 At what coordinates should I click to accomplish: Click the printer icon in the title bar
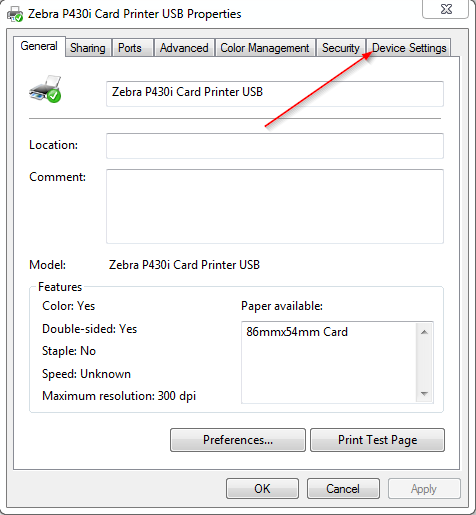[15, 14]
